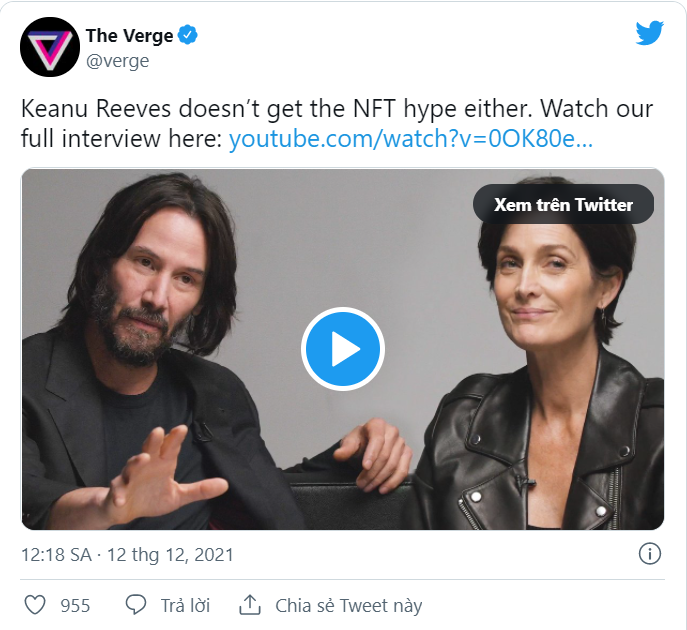Open the youtube.com/watch link
The width and height of the screenshot is (687, 630).
pyautogui.click(x=410, y=138)
